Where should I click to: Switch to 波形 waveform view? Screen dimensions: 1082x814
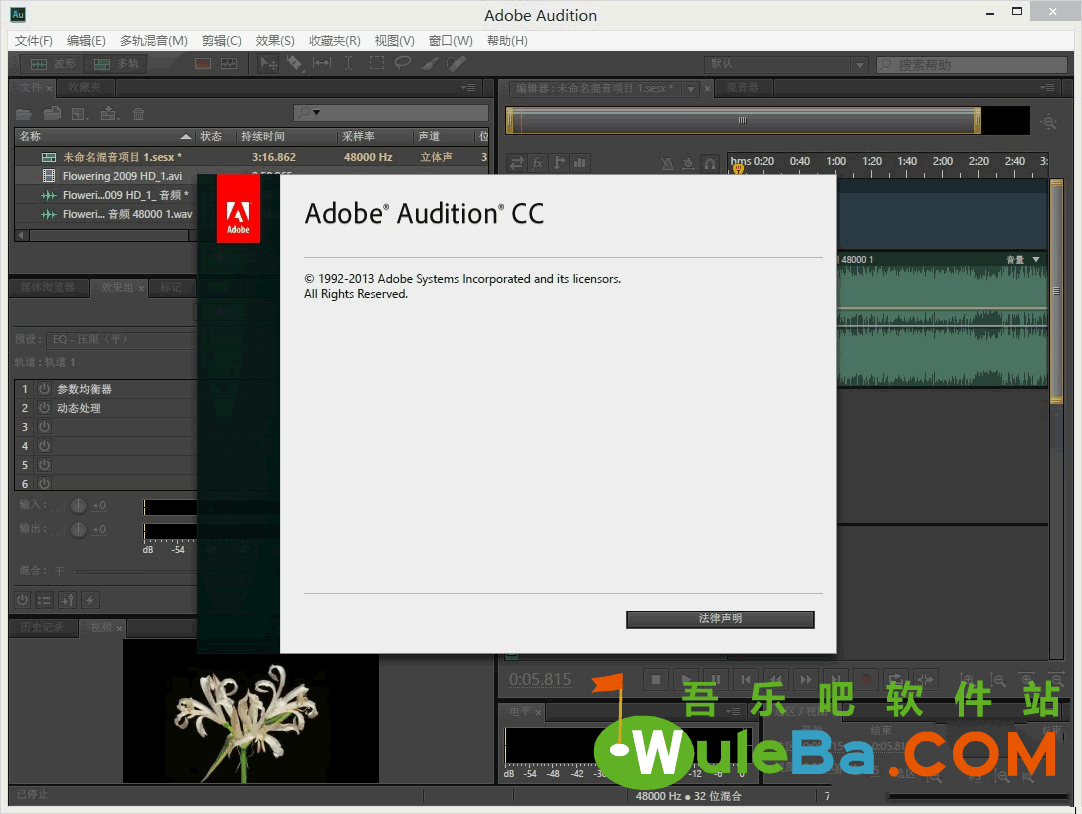[x=54, y=63]
